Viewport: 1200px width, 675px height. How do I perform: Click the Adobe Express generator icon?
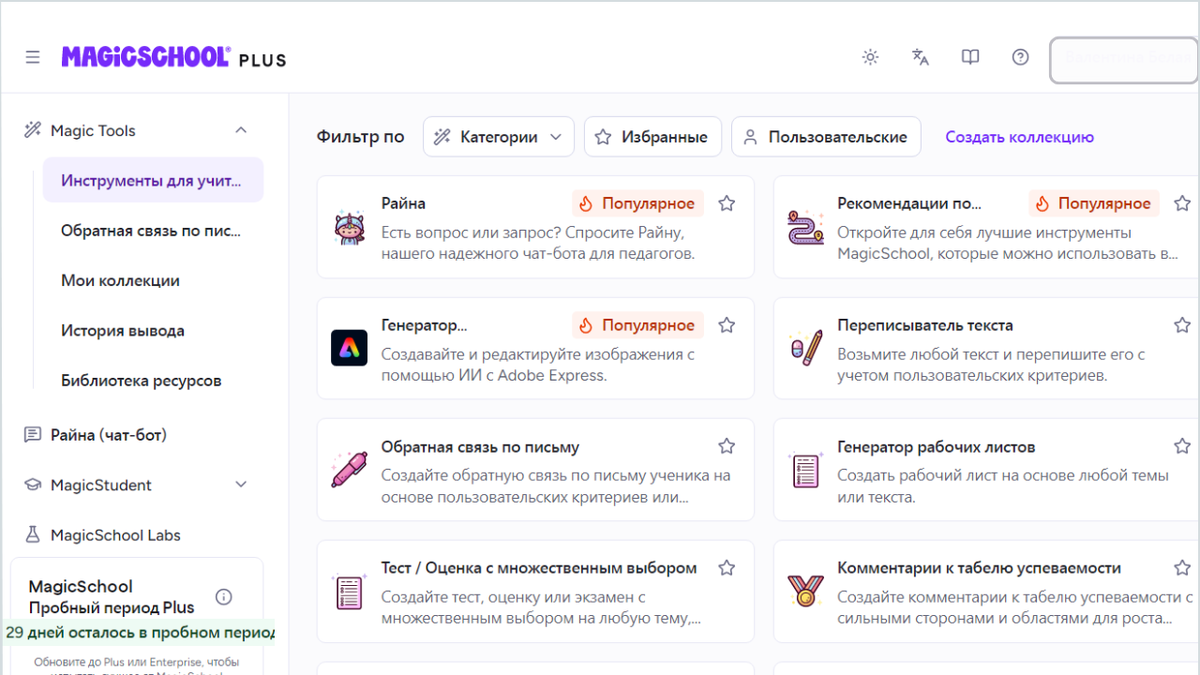350,348
